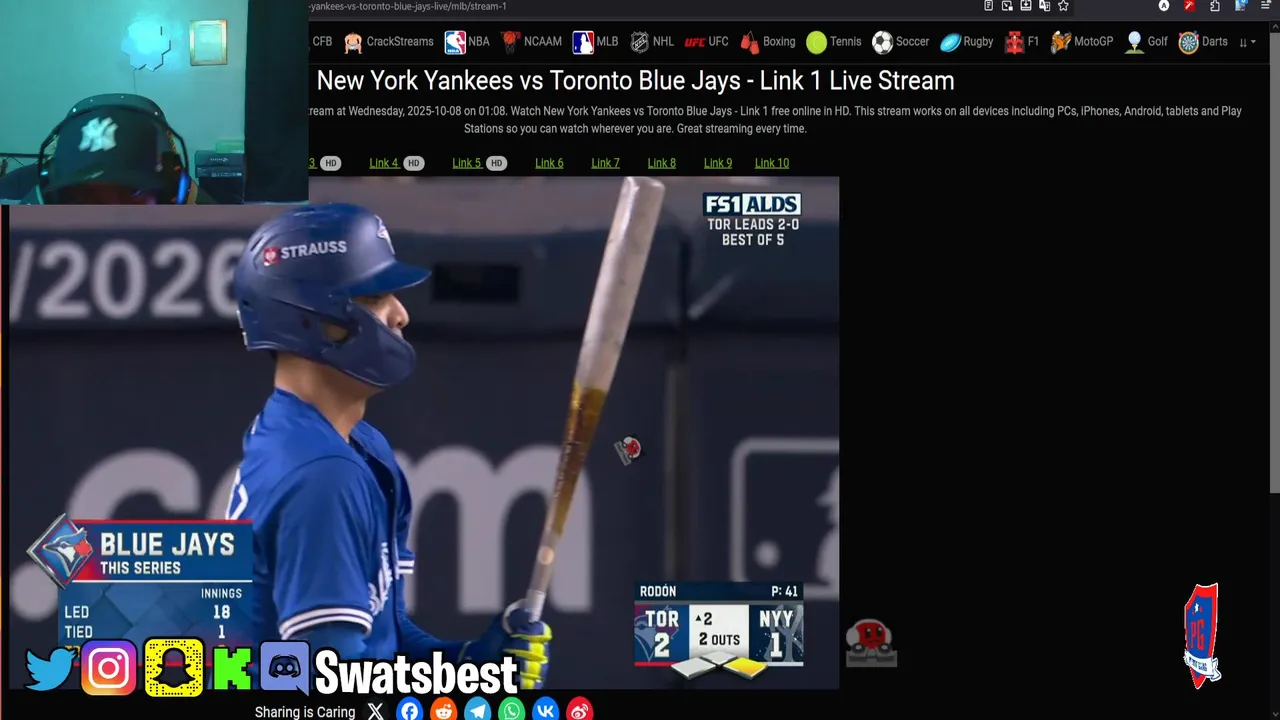The width and height of the screenshot is (1280, 720).
Task: Click the browser URL address text
Action: (x=408, y=6)
